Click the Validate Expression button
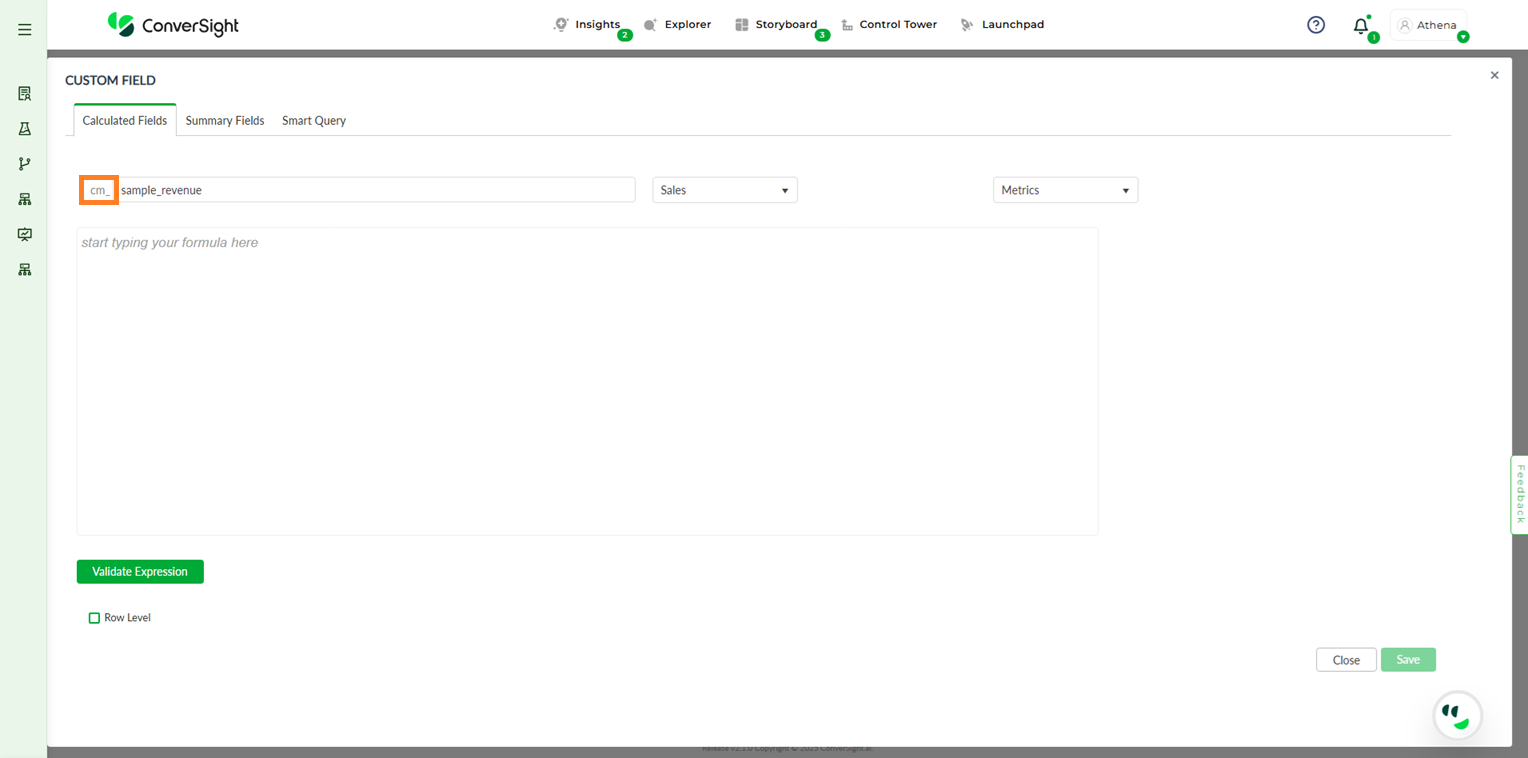Viewport: 1528px width, 758px height. tap(140, 572)
